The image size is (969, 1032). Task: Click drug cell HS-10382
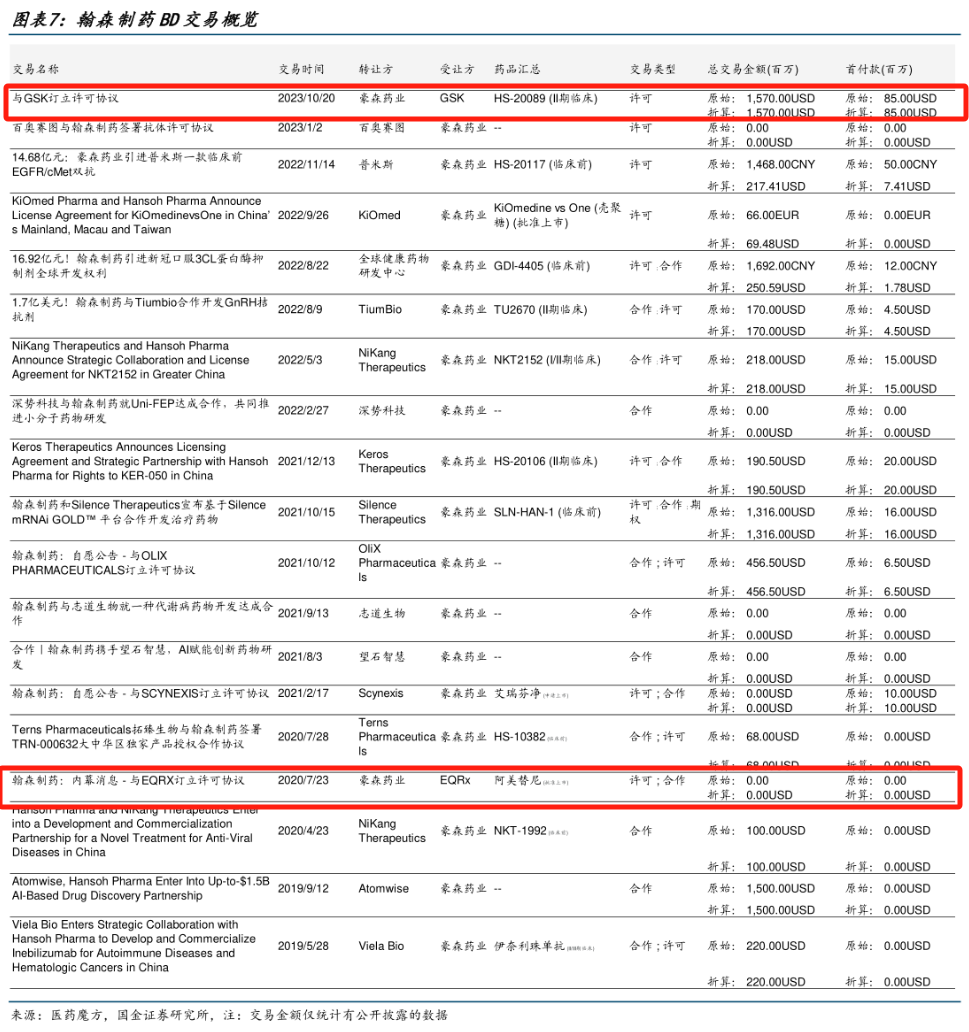coord(531,736)
